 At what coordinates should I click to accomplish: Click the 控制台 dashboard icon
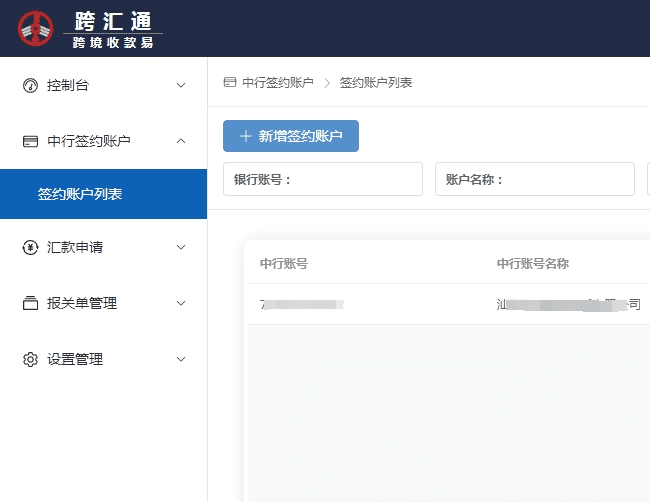30,85
